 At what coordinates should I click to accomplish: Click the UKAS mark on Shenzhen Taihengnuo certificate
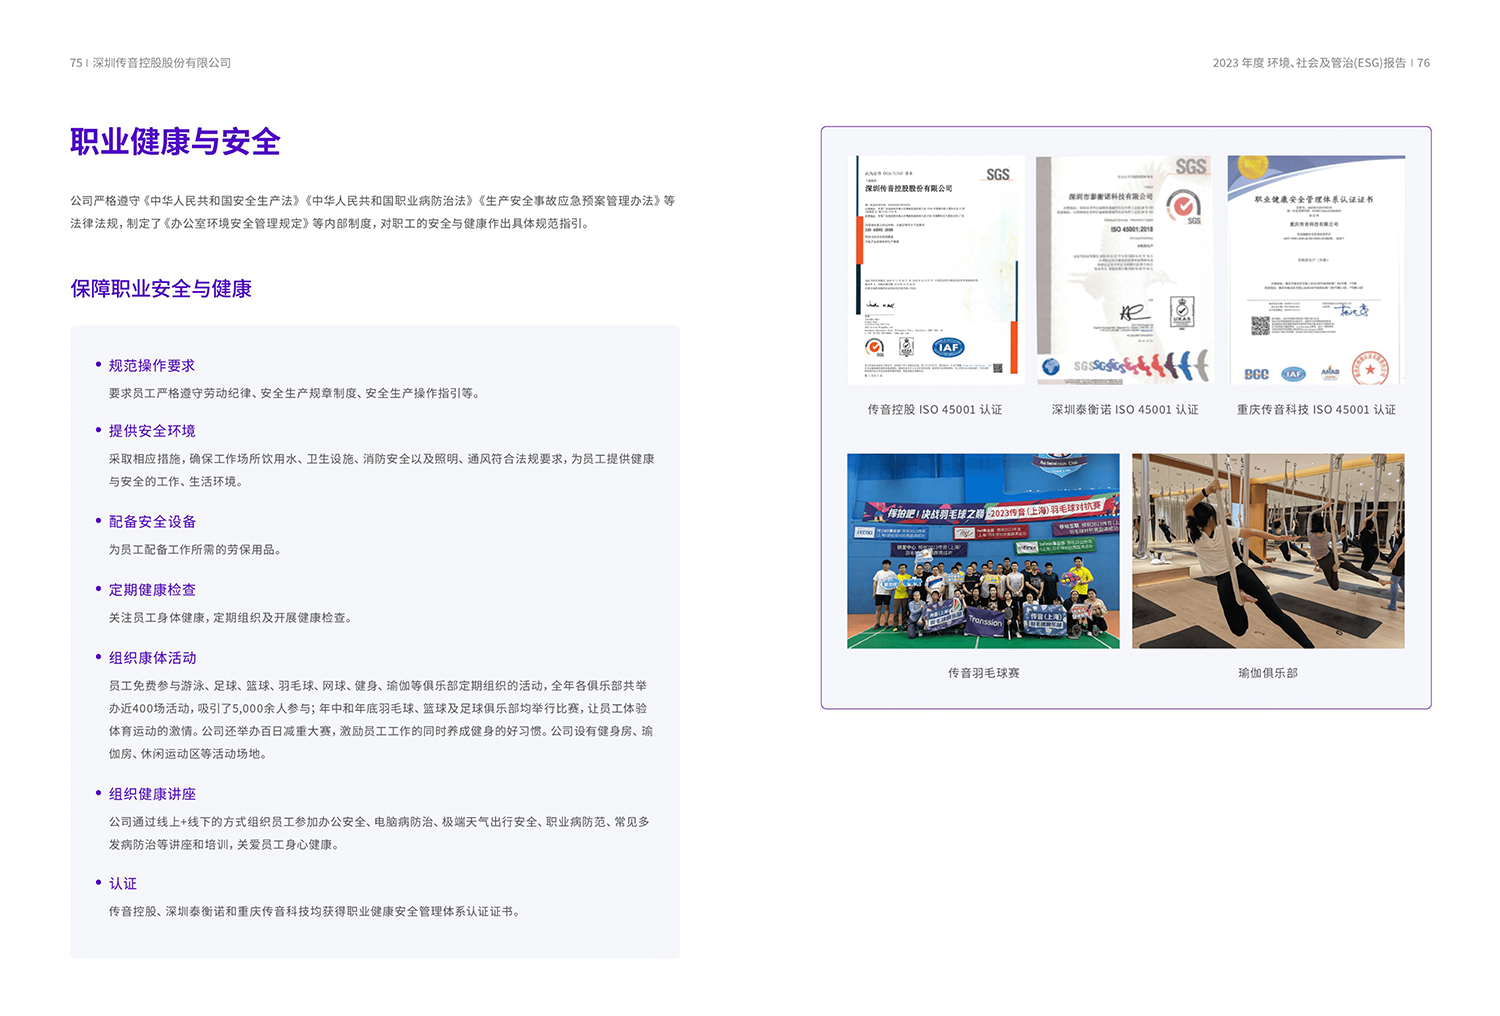coord(1181,312)
